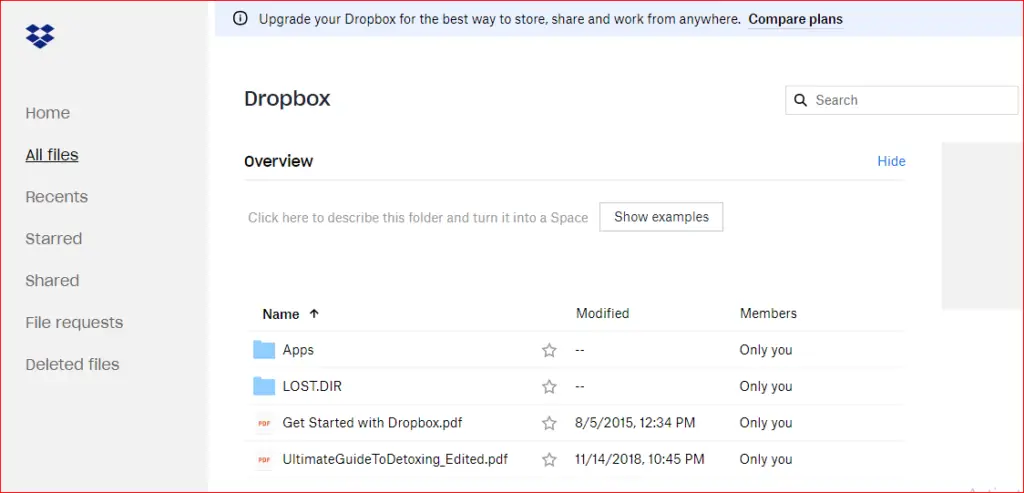This screenshot has height=493, width=1024.
Task: Click PDF icon for UltimateGuideToDetoxing_Edited.pdf
Action: tap(264, 460)
